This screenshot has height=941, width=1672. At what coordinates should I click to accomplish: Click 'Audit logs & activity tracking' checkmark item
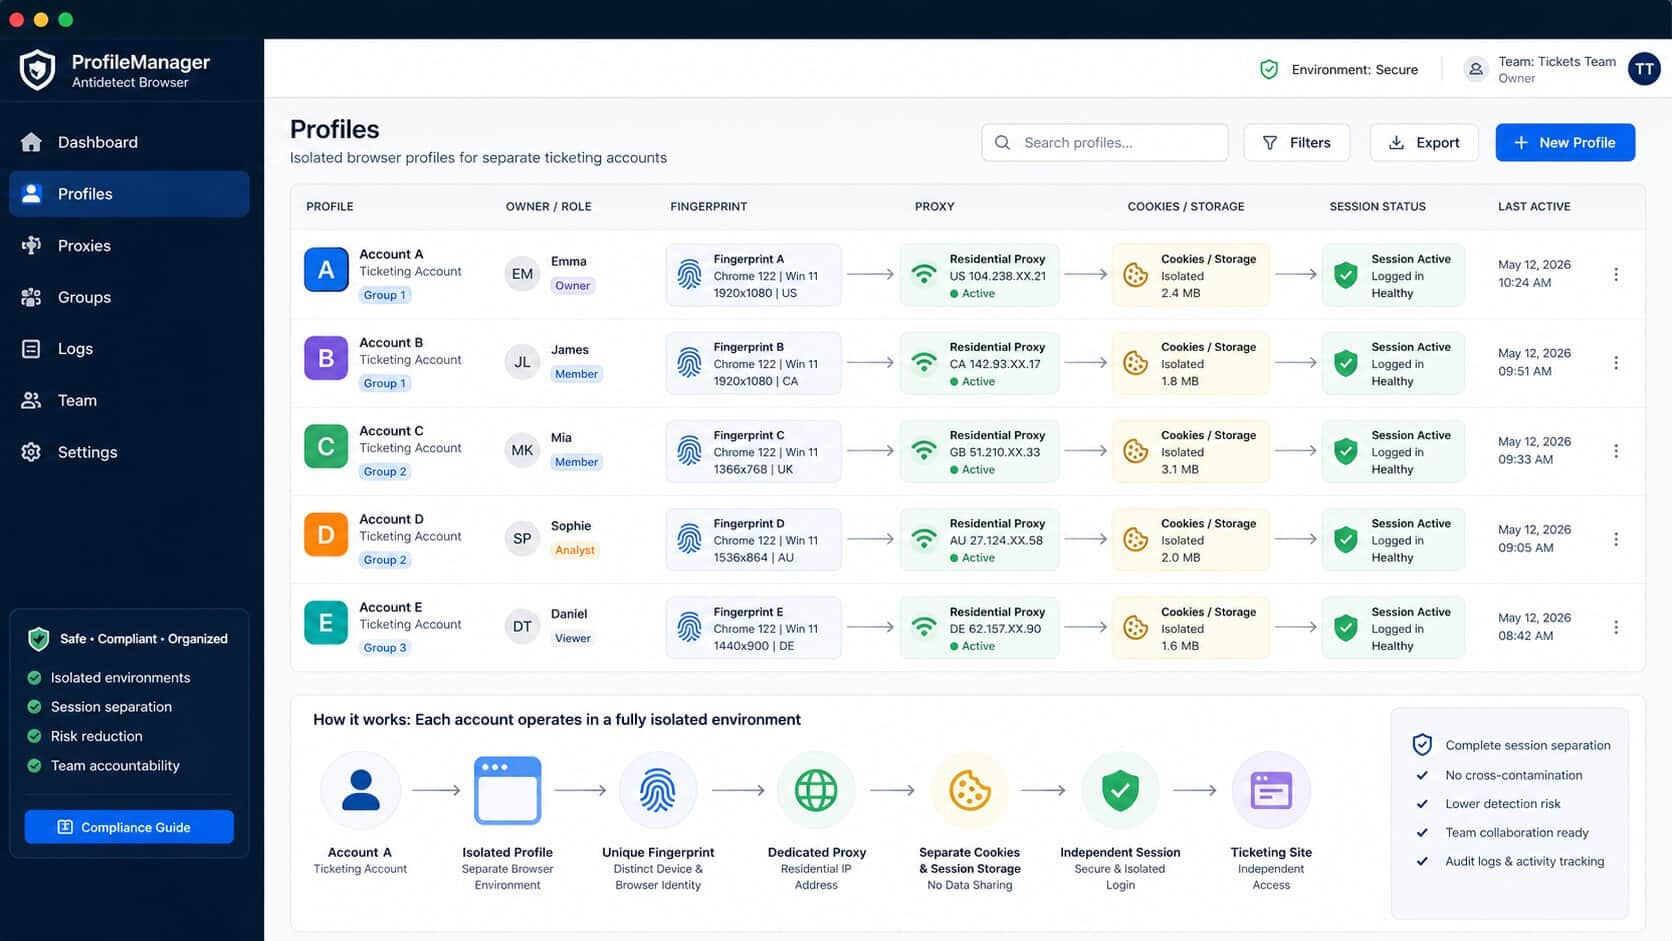point(1510,861)
